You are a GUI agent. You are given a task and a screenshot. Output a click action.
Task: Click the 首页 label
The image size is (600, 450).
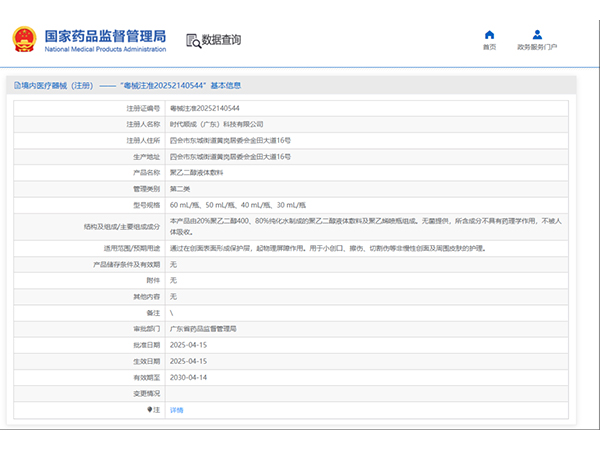click(489, 47)
